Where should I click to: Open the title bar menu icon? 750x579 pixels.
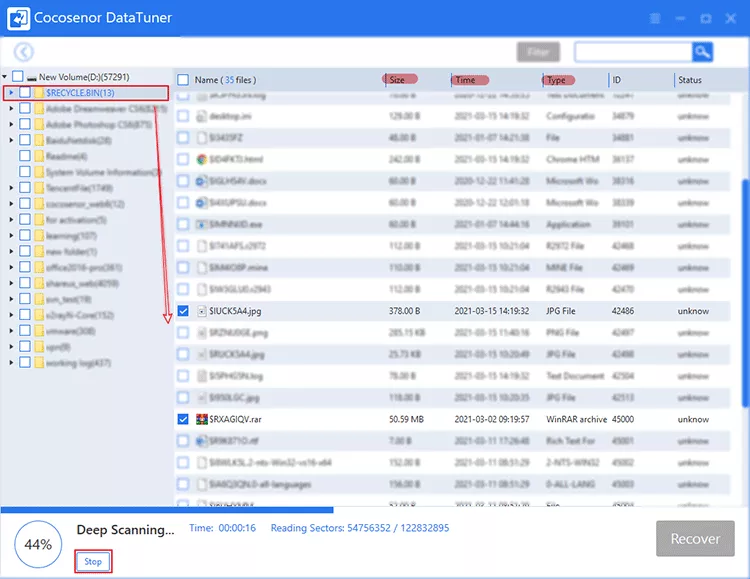click(655, 19)
